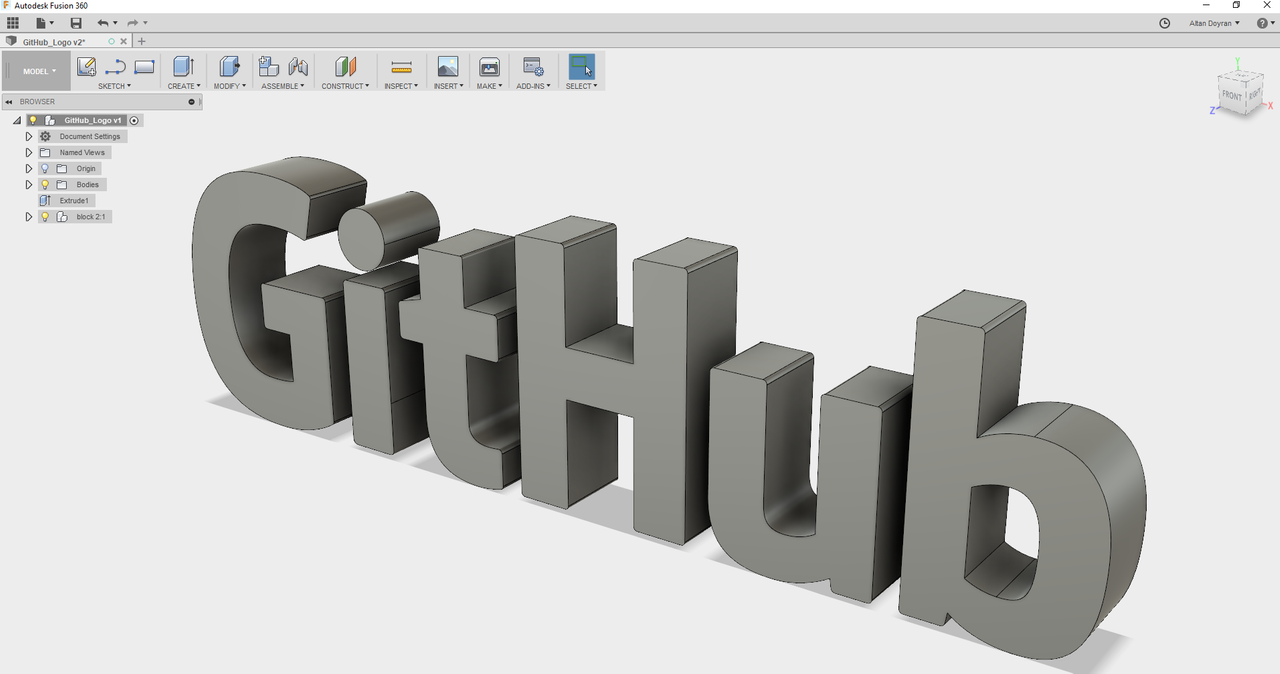Click the Extrude icon in the Create panel

pos(182,67)
